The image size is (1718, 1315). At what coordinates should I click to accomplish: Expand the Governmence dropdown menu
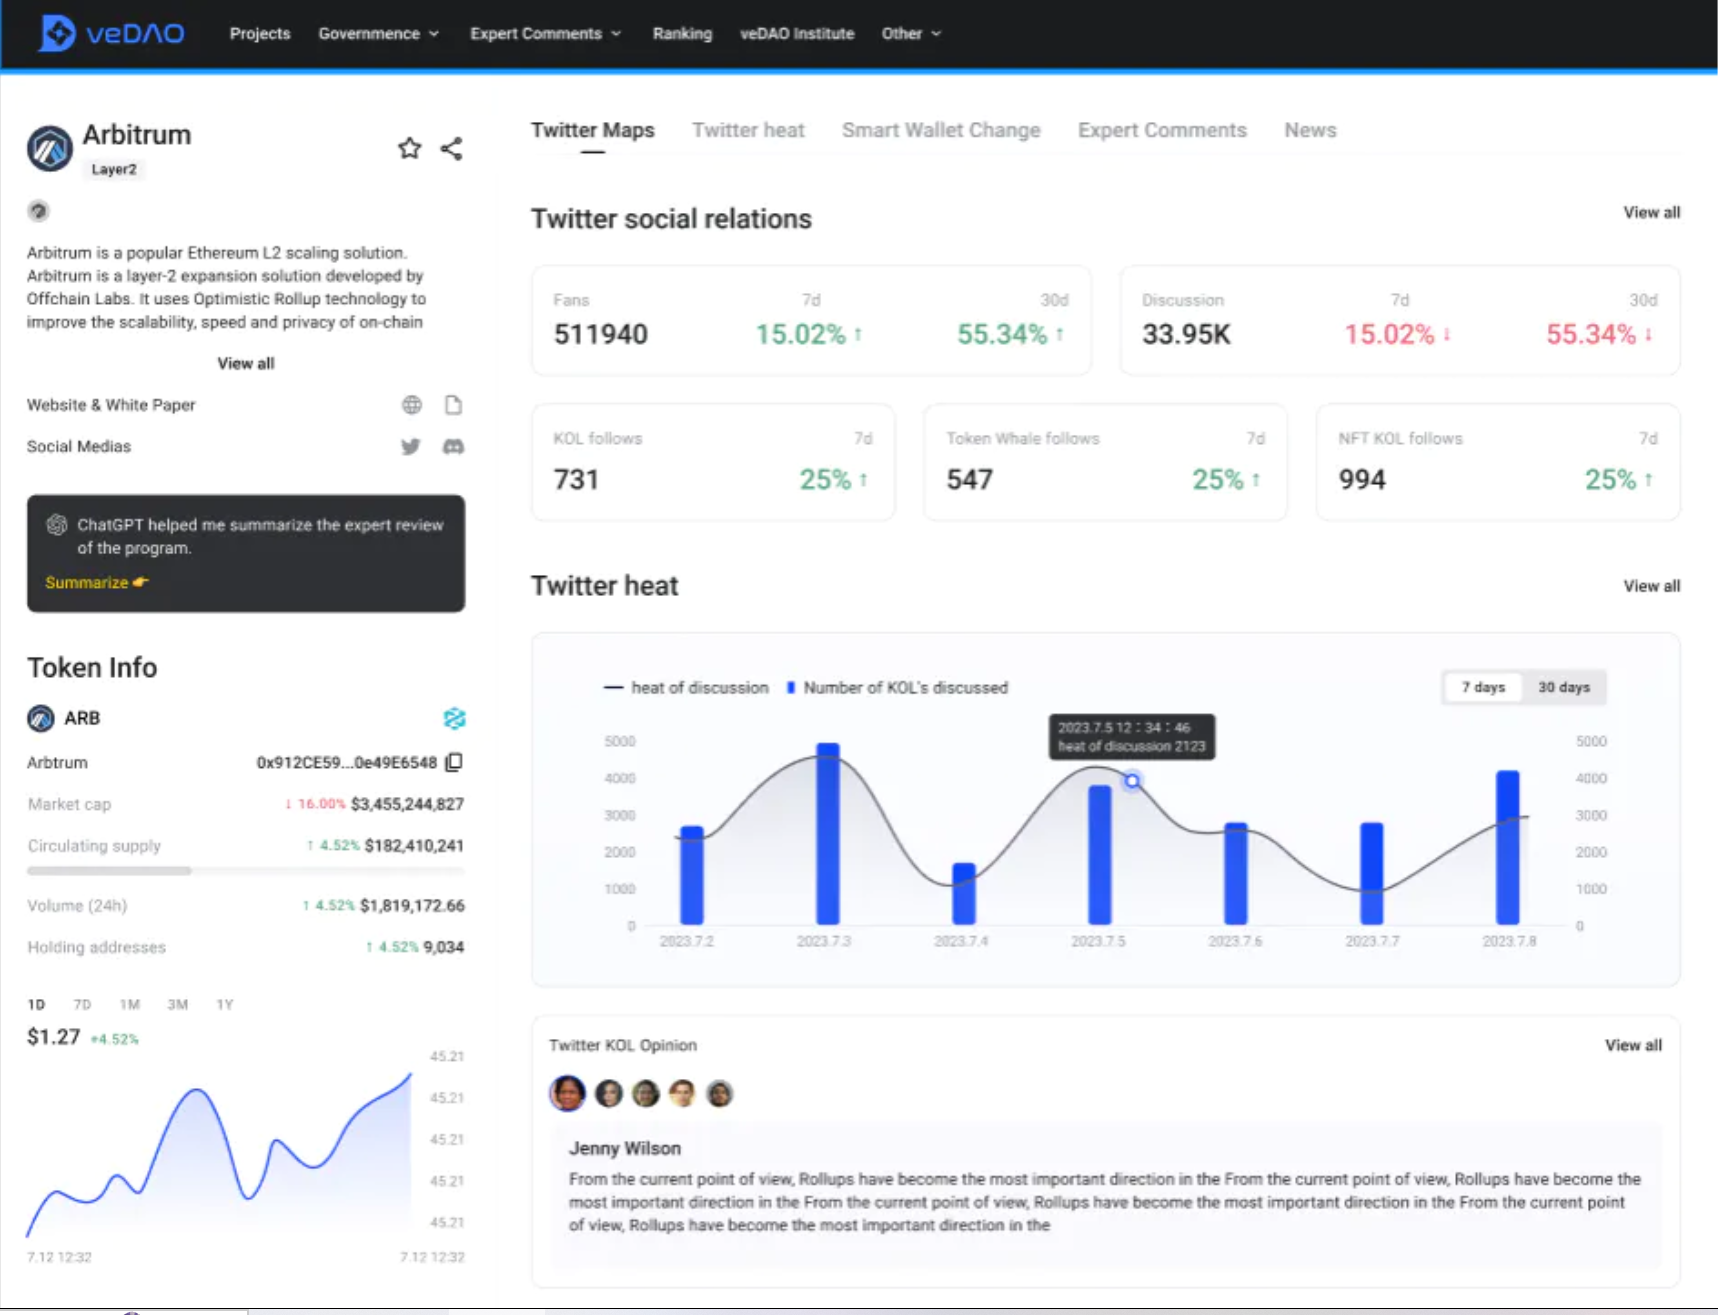(379, 33)
